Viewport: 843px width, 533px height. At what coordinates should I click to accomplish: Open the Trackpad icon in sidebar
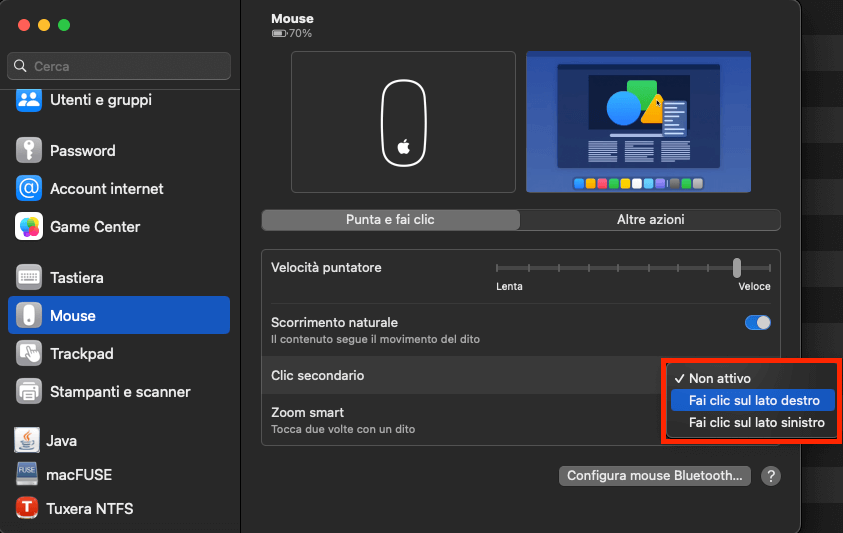click(29, 353)
